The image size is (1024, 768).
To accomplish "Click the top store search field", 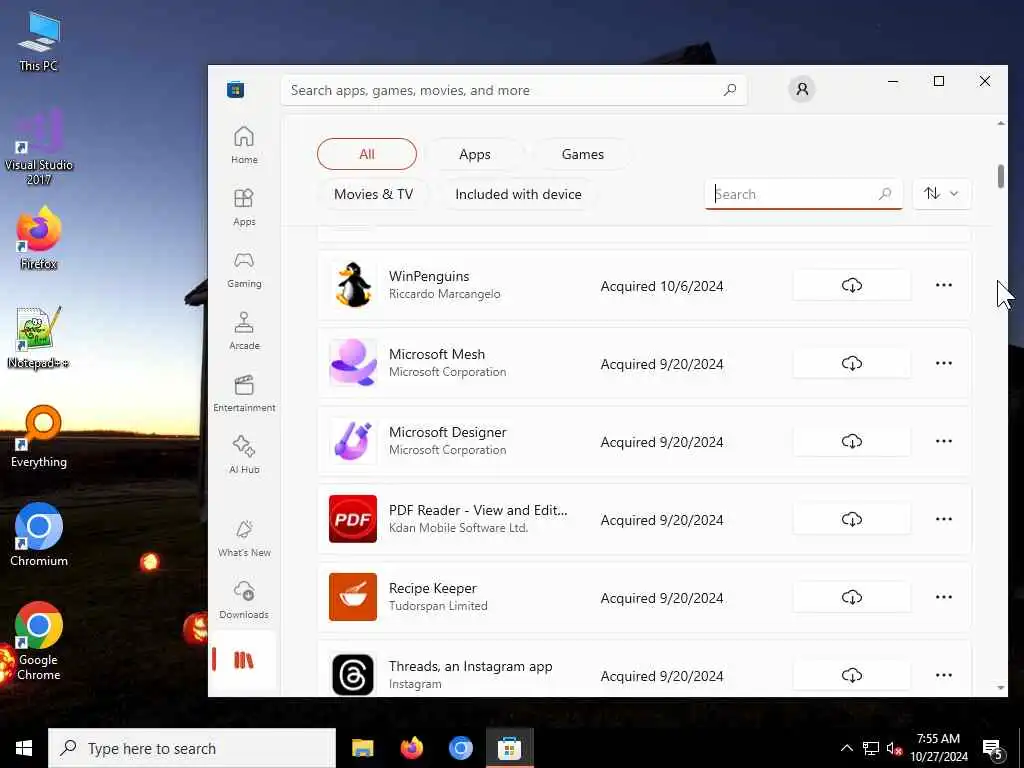I will pos(514,90).
